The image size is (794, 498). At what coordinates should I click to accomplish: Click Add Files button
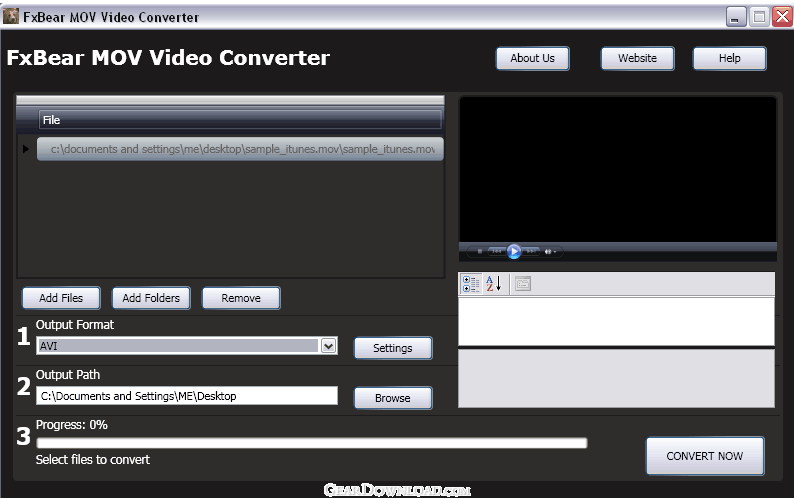(61, 298)
